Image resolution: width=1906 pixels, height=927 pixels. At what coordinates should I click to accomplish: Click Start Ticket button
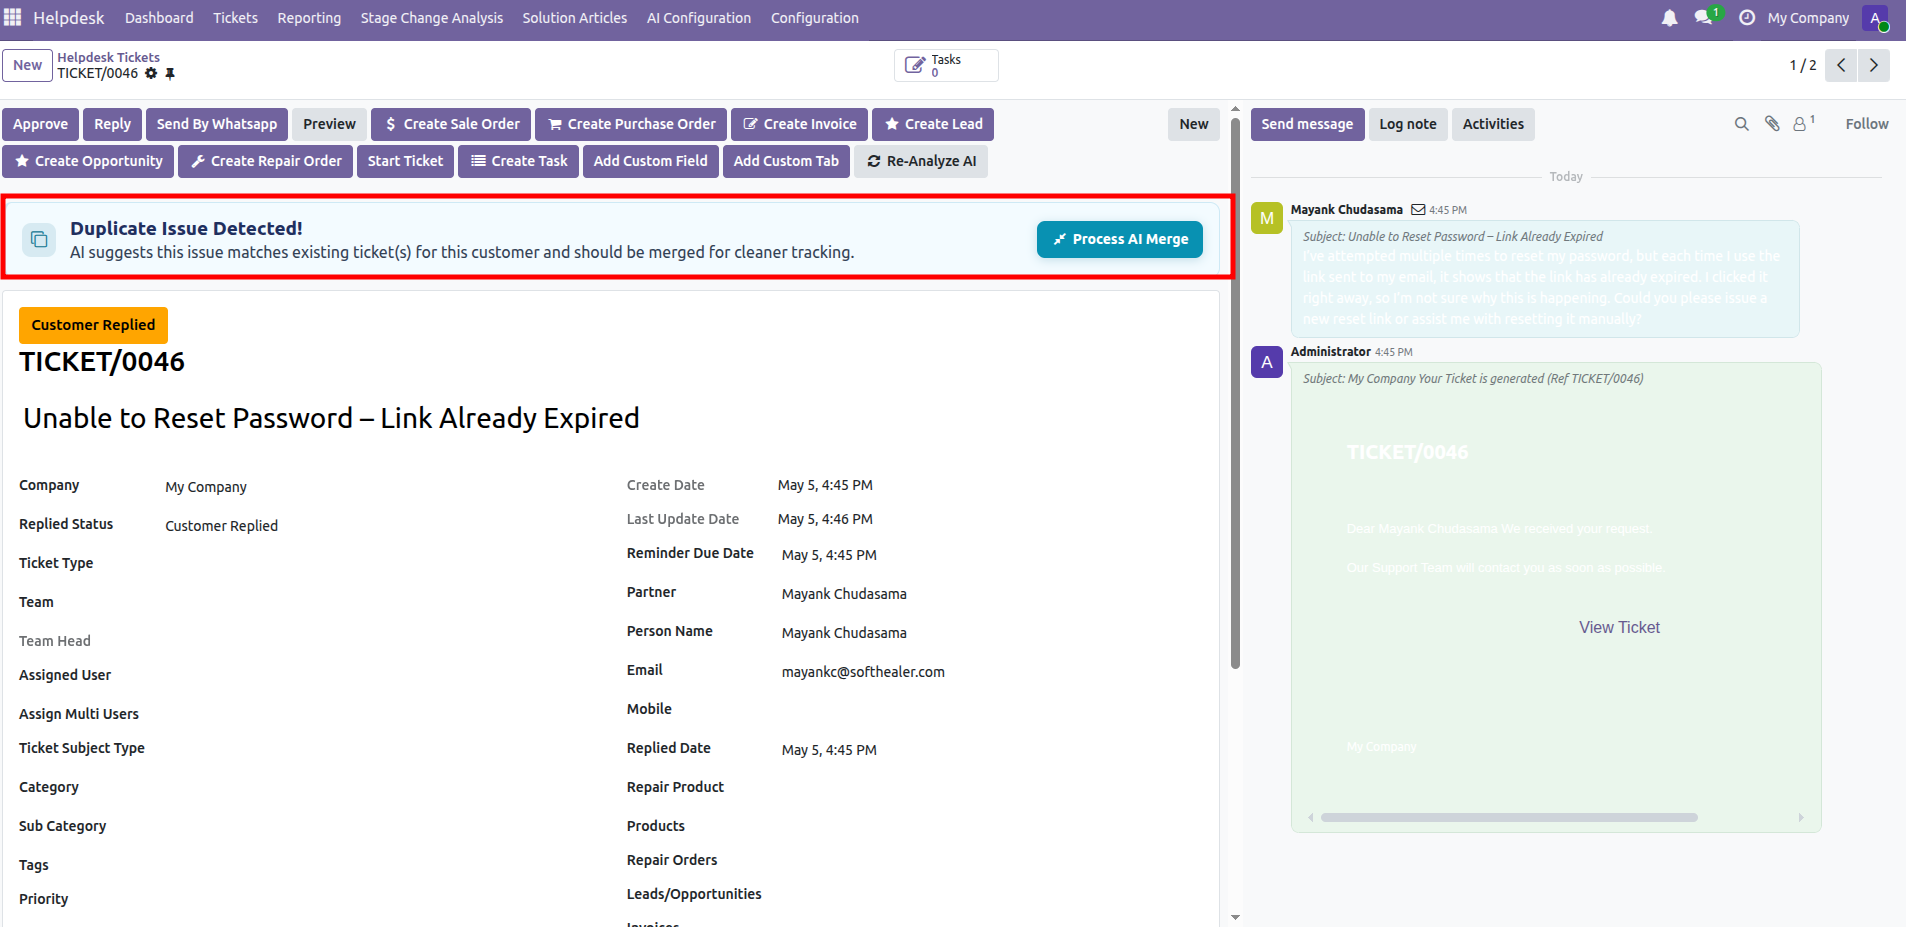405,161
